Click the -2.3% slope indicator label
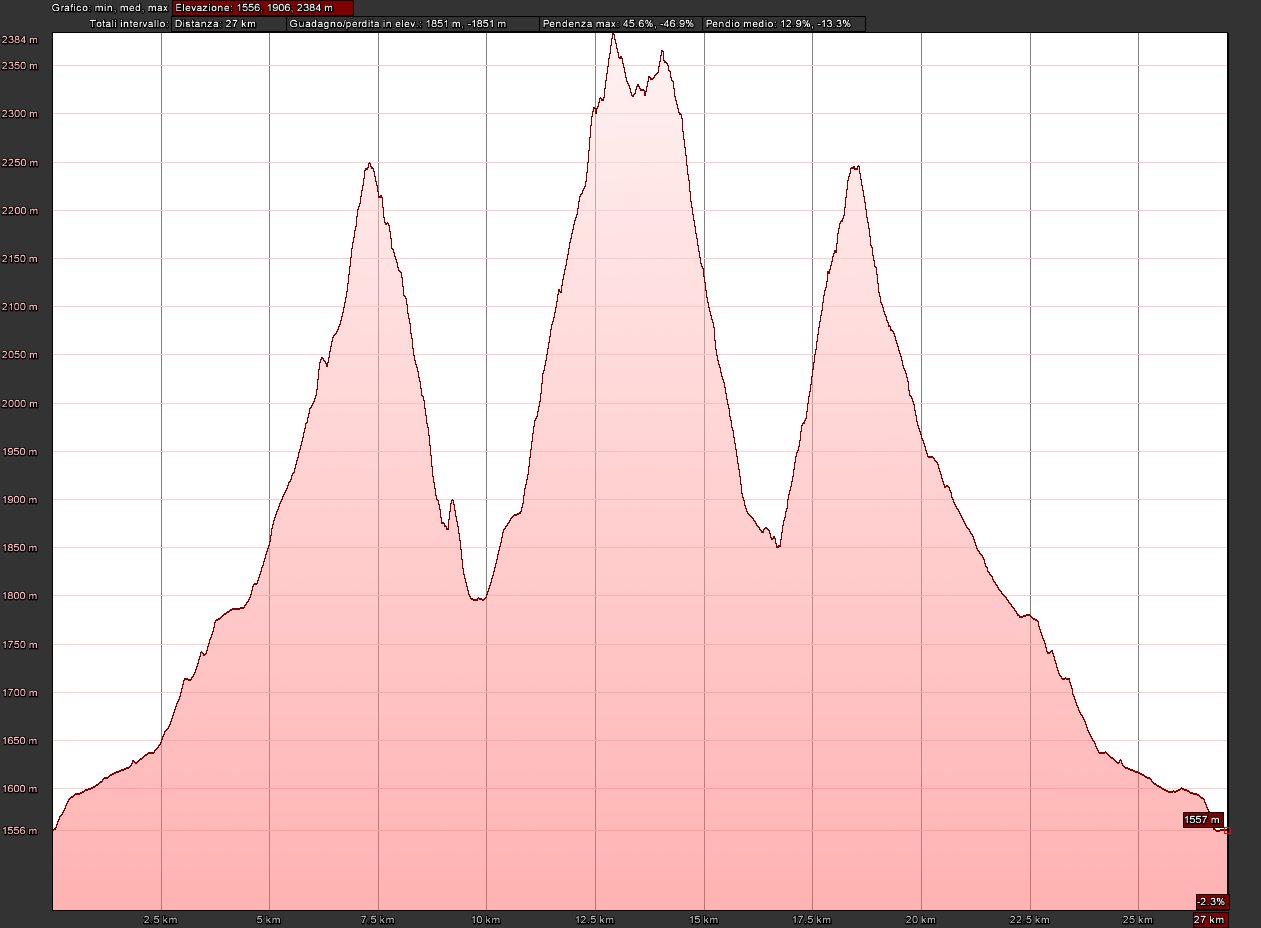Screen dimensions: 1261x928 tap(1210, 900)
